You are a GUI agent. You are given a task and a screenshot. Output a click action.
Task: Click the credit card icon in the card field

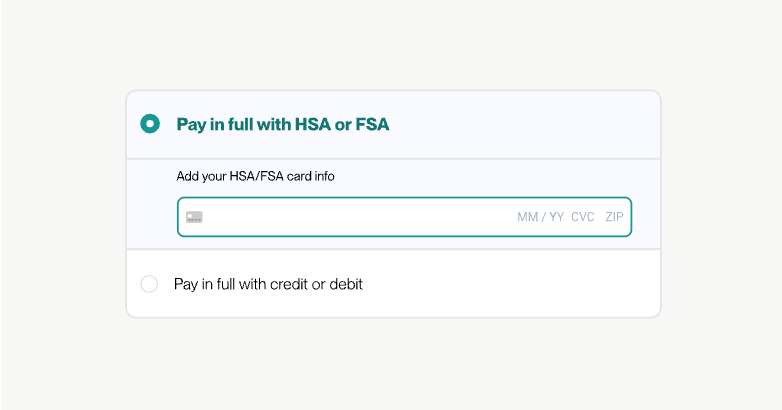194,217
